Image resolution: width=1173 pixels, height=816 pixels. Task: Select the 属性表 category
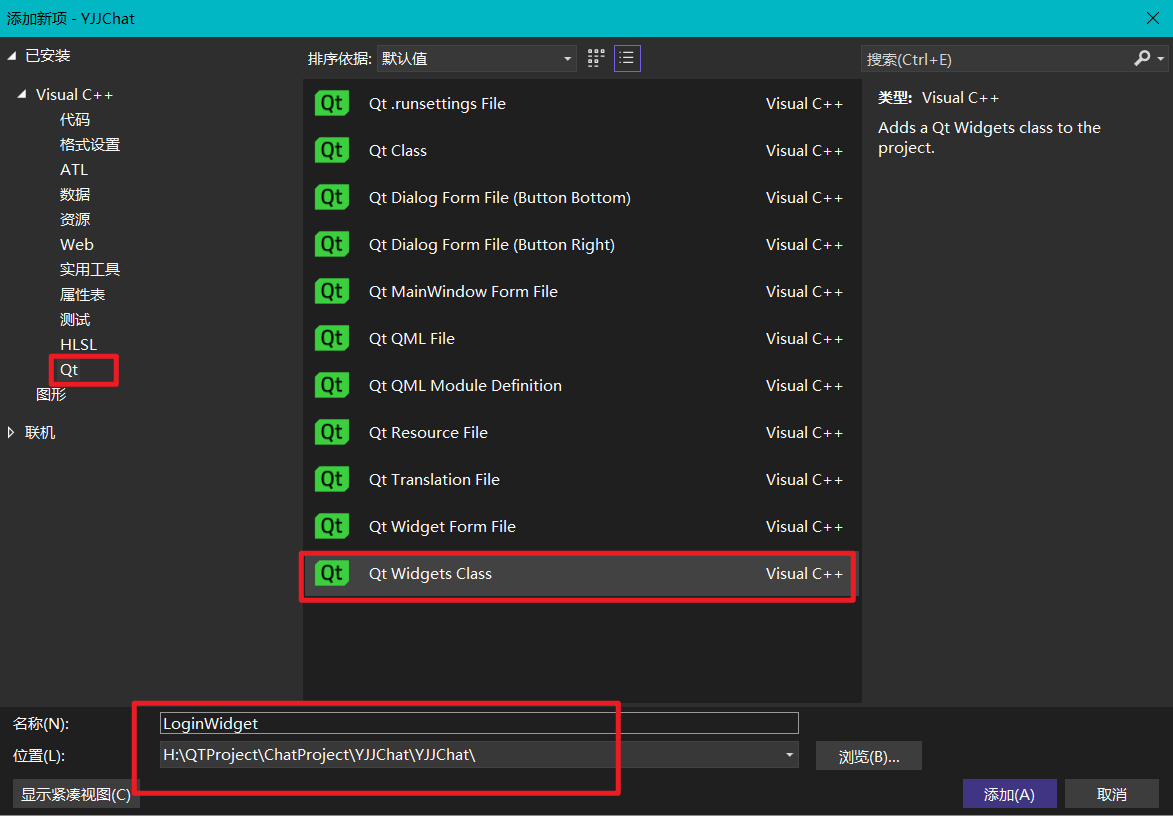coord(82,295)
